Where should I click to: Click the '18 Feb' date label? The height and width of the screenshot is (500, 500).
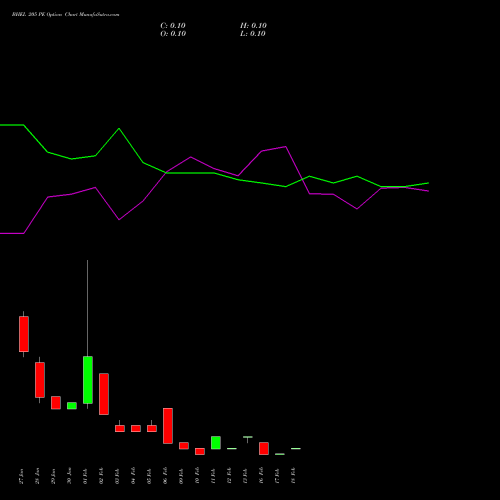tap(294, 476)
